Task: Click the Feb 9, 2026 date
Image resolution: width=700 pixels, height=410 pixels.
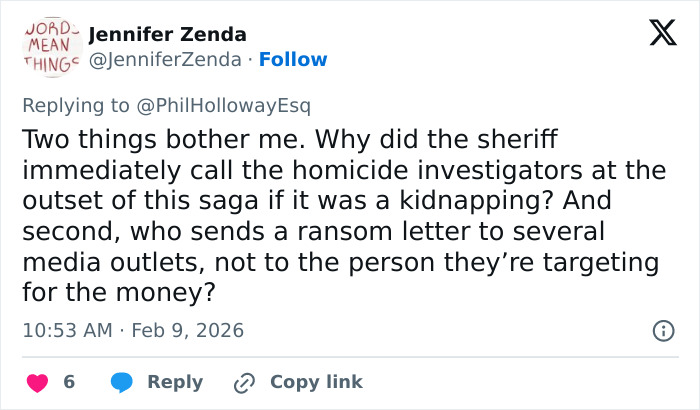Action: pyautogui.click(x=187, y=330)
